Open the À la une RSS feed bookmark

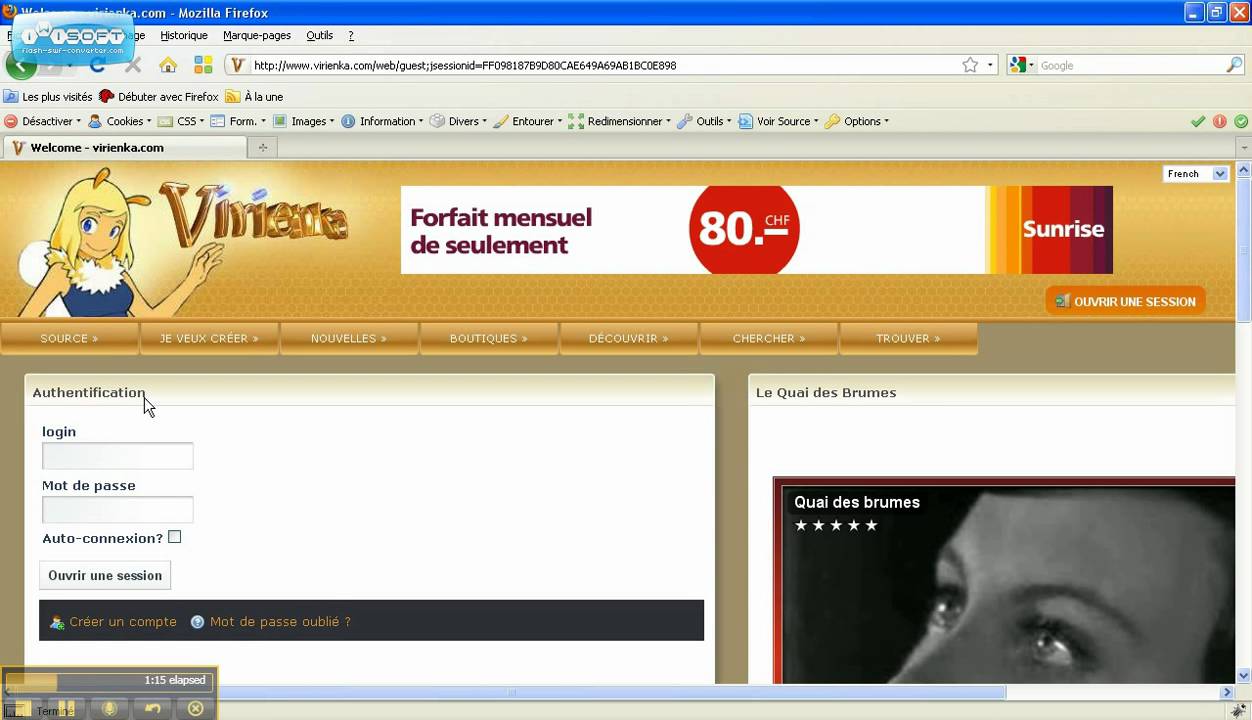[254, 97]
